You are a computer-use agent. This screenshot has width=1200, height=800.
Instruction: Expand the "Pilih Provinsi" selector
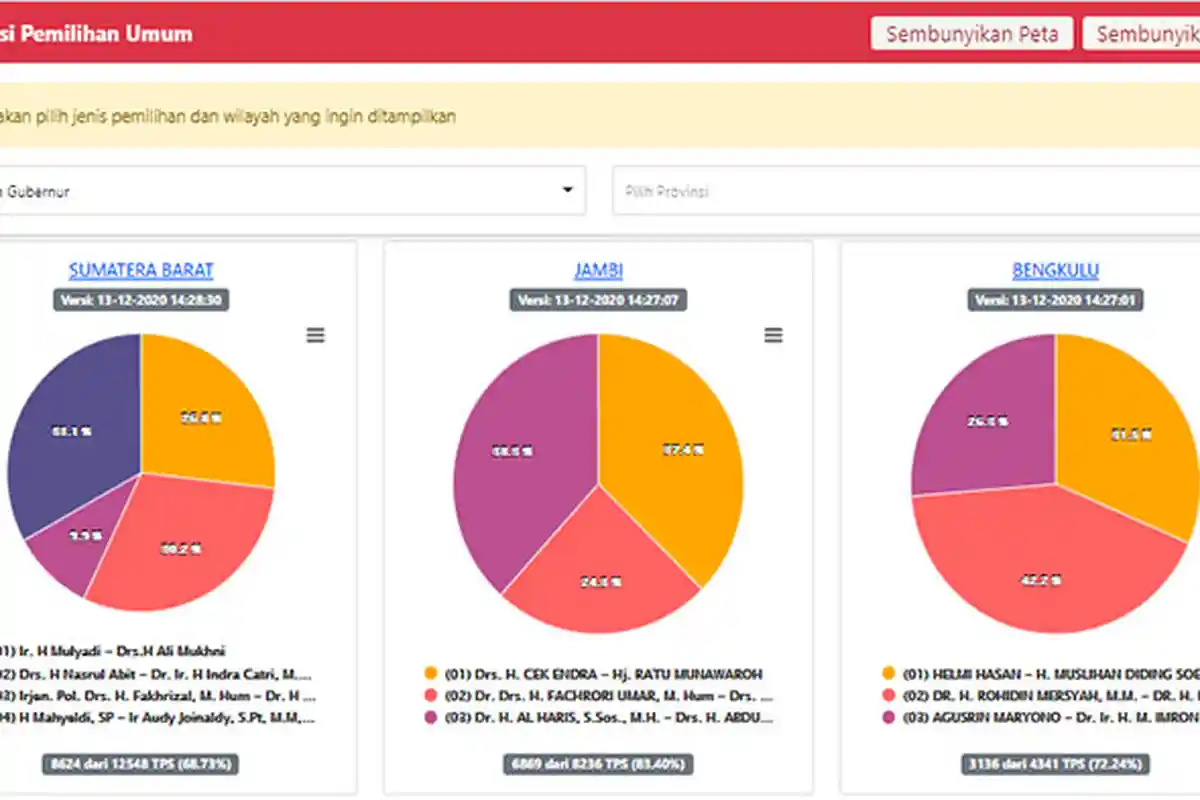click(x=900, y=190)
